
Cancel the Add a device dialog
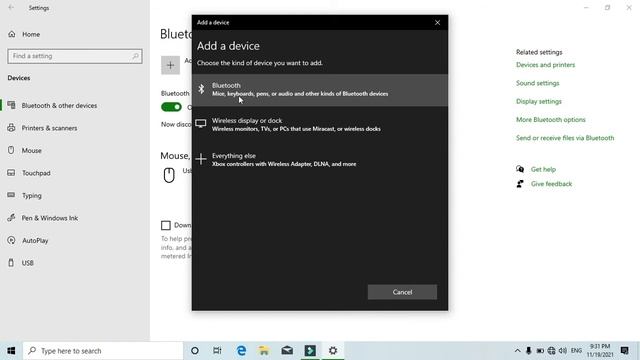click(x=402, y=292)
